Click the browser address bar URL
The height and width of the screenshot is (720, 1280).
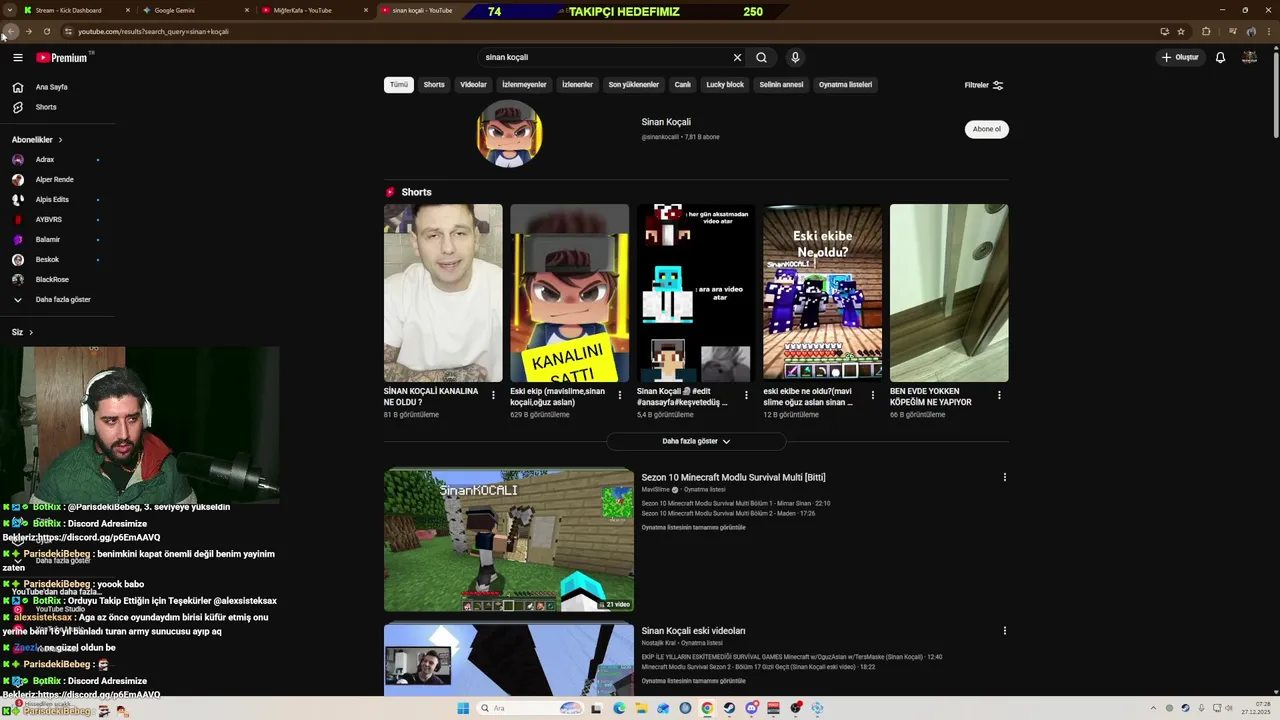[x=153, y=31]
